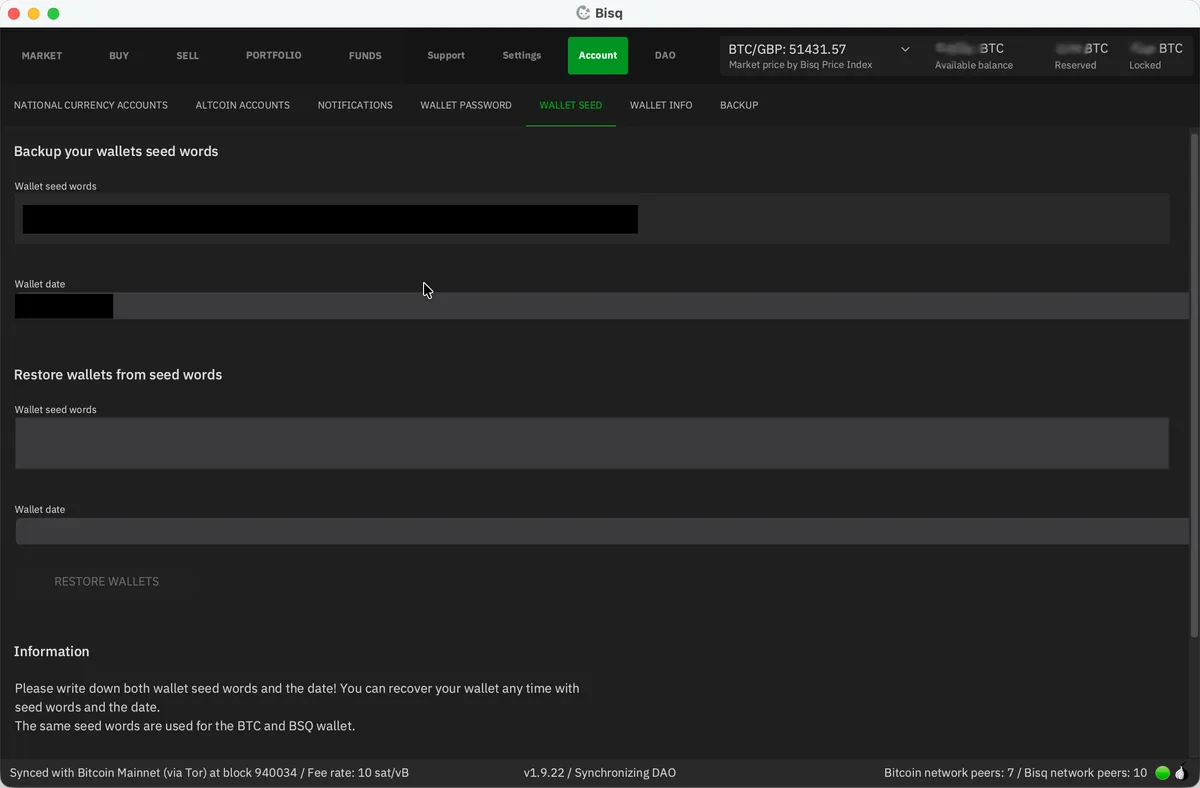This screenshot has height=788, width=1200.
Task: Switch to Altcoin Accounts tab
Action: click(x=243, y=105)
